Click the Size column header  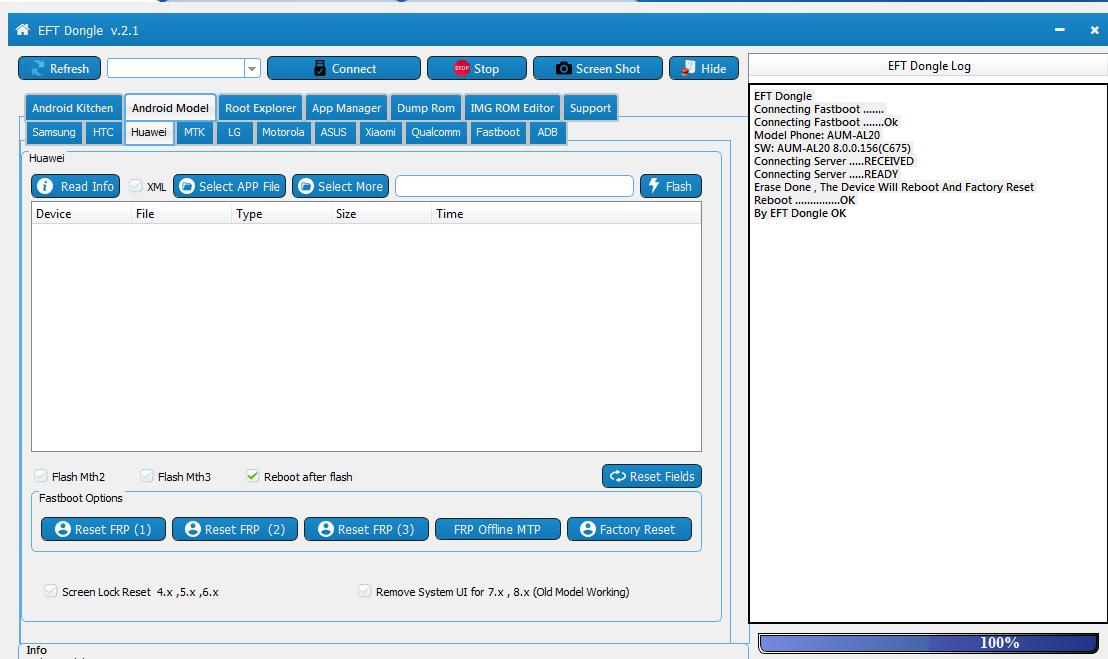(x=382, y=213)
